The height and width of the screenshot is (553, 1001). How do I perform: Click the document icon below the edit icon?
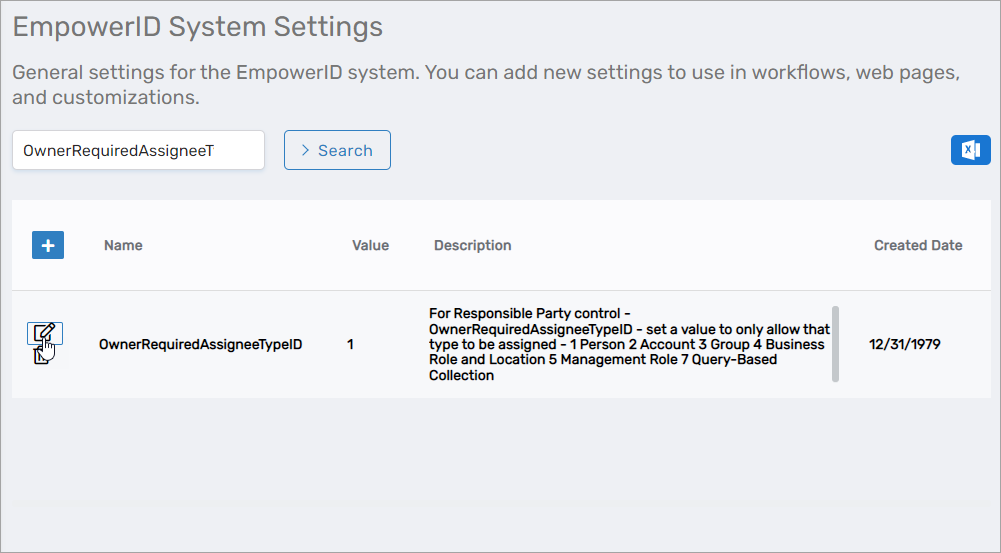coord(38,357)
